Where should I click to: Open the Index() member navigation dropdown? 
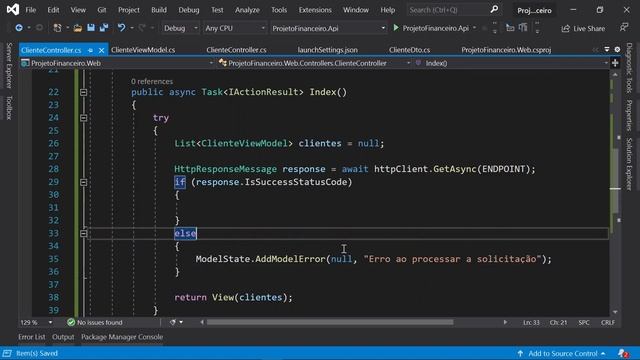[511, 63]
